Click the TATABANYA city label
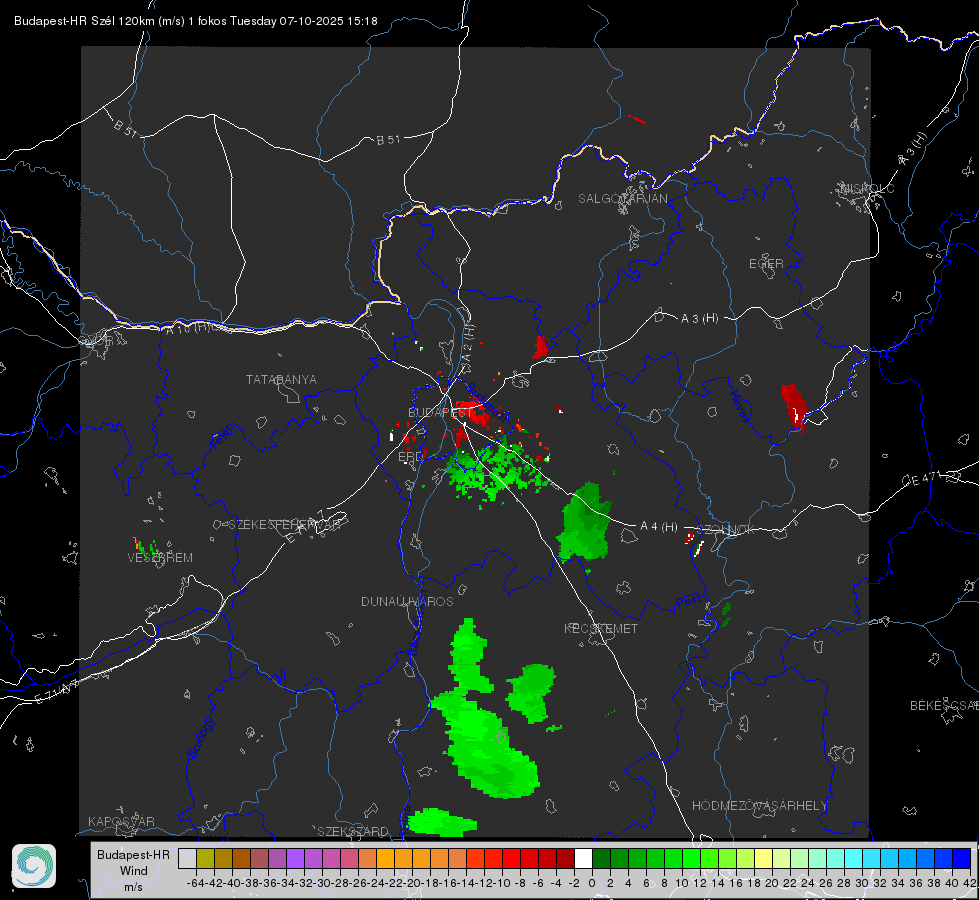 [x=281, y=380]
